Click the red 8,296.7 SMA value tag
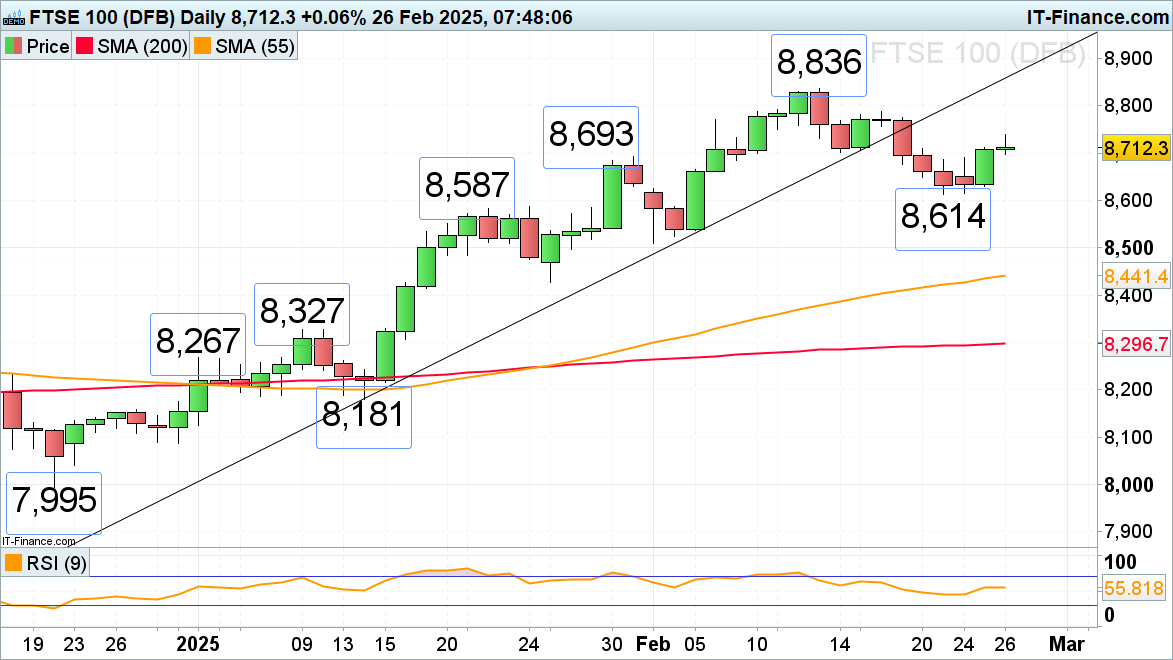 [1135, 344]
